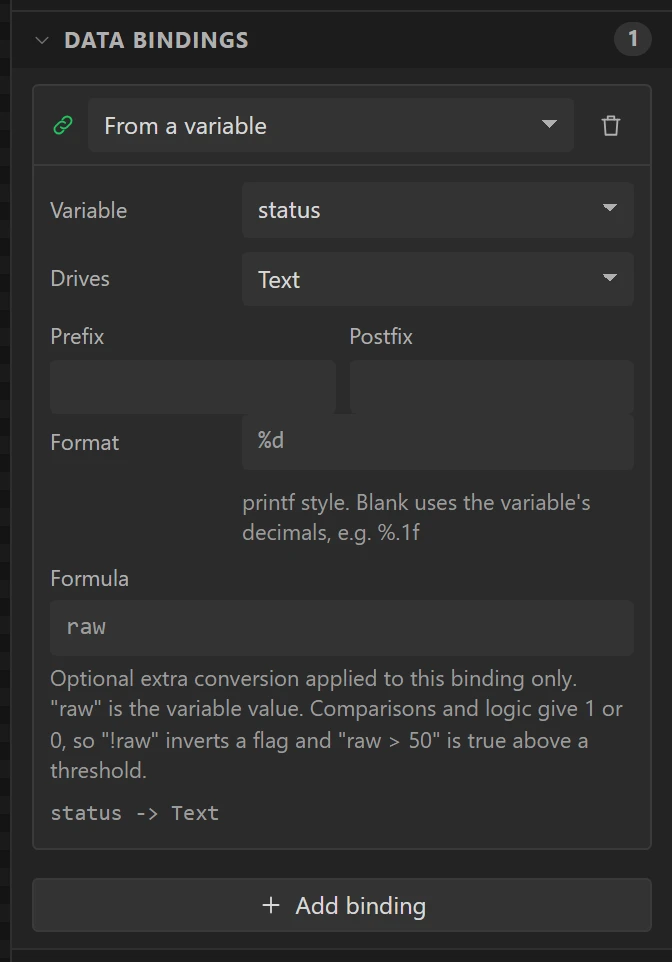Click the 'Formula' field label
The height and width of the screenshot is (962, 672).
pyautogui.click(x=90, y=579)
